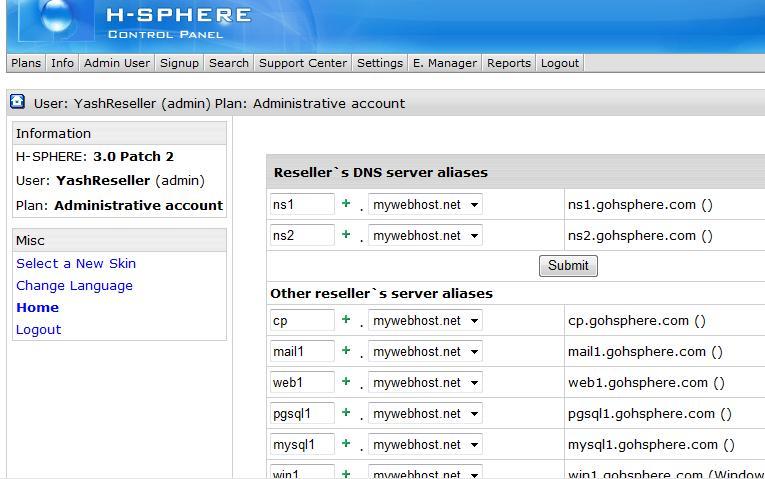Click the Other reseller`s server aliases heading
Image resolution: width=765 pixels, height=479 pixels.
pos(382,293)
